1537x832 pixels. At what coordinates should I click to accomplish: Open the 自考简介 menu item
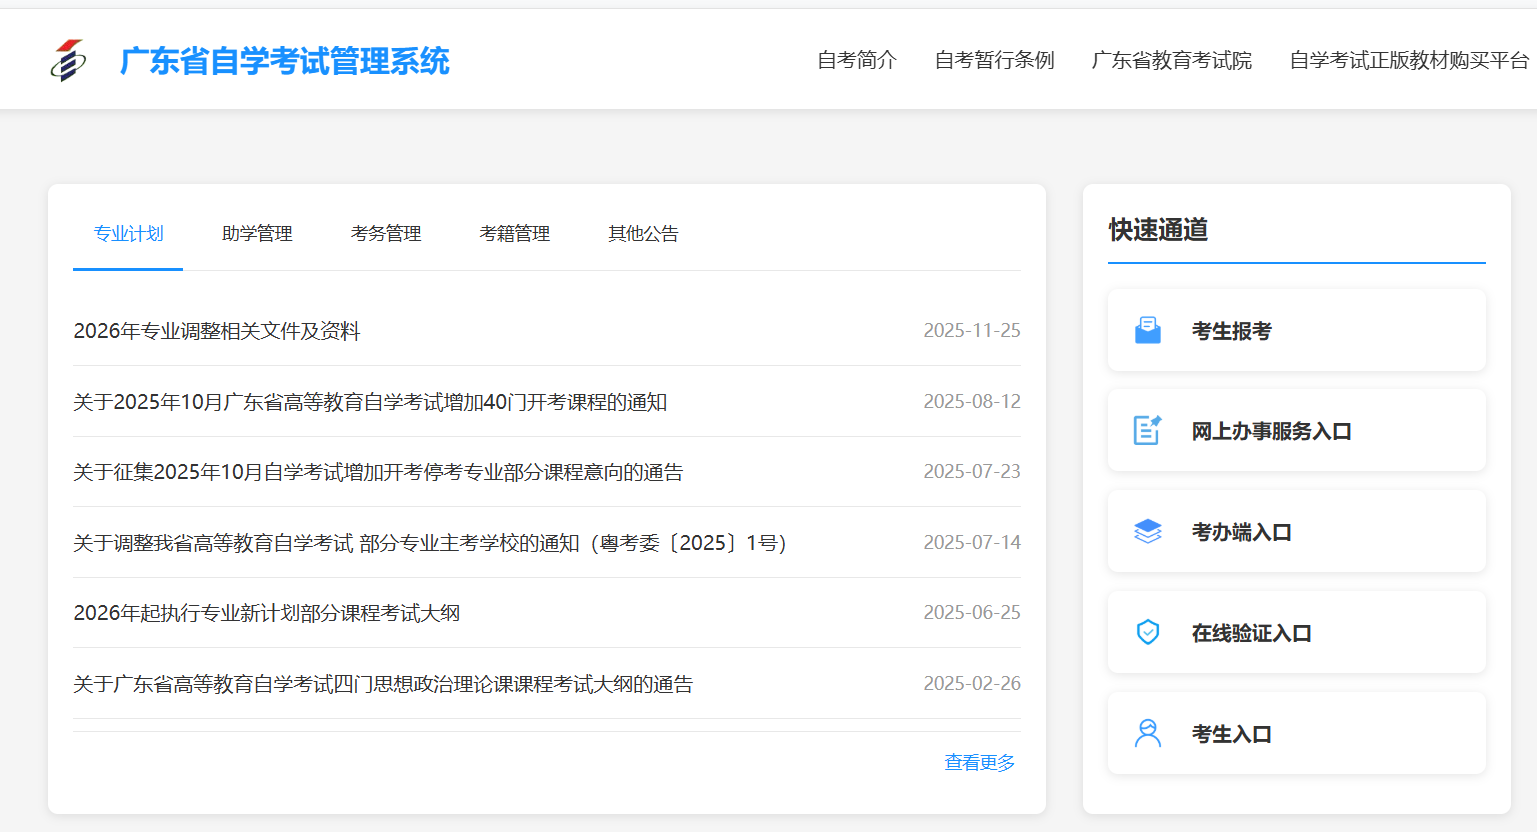coord(856,60)
